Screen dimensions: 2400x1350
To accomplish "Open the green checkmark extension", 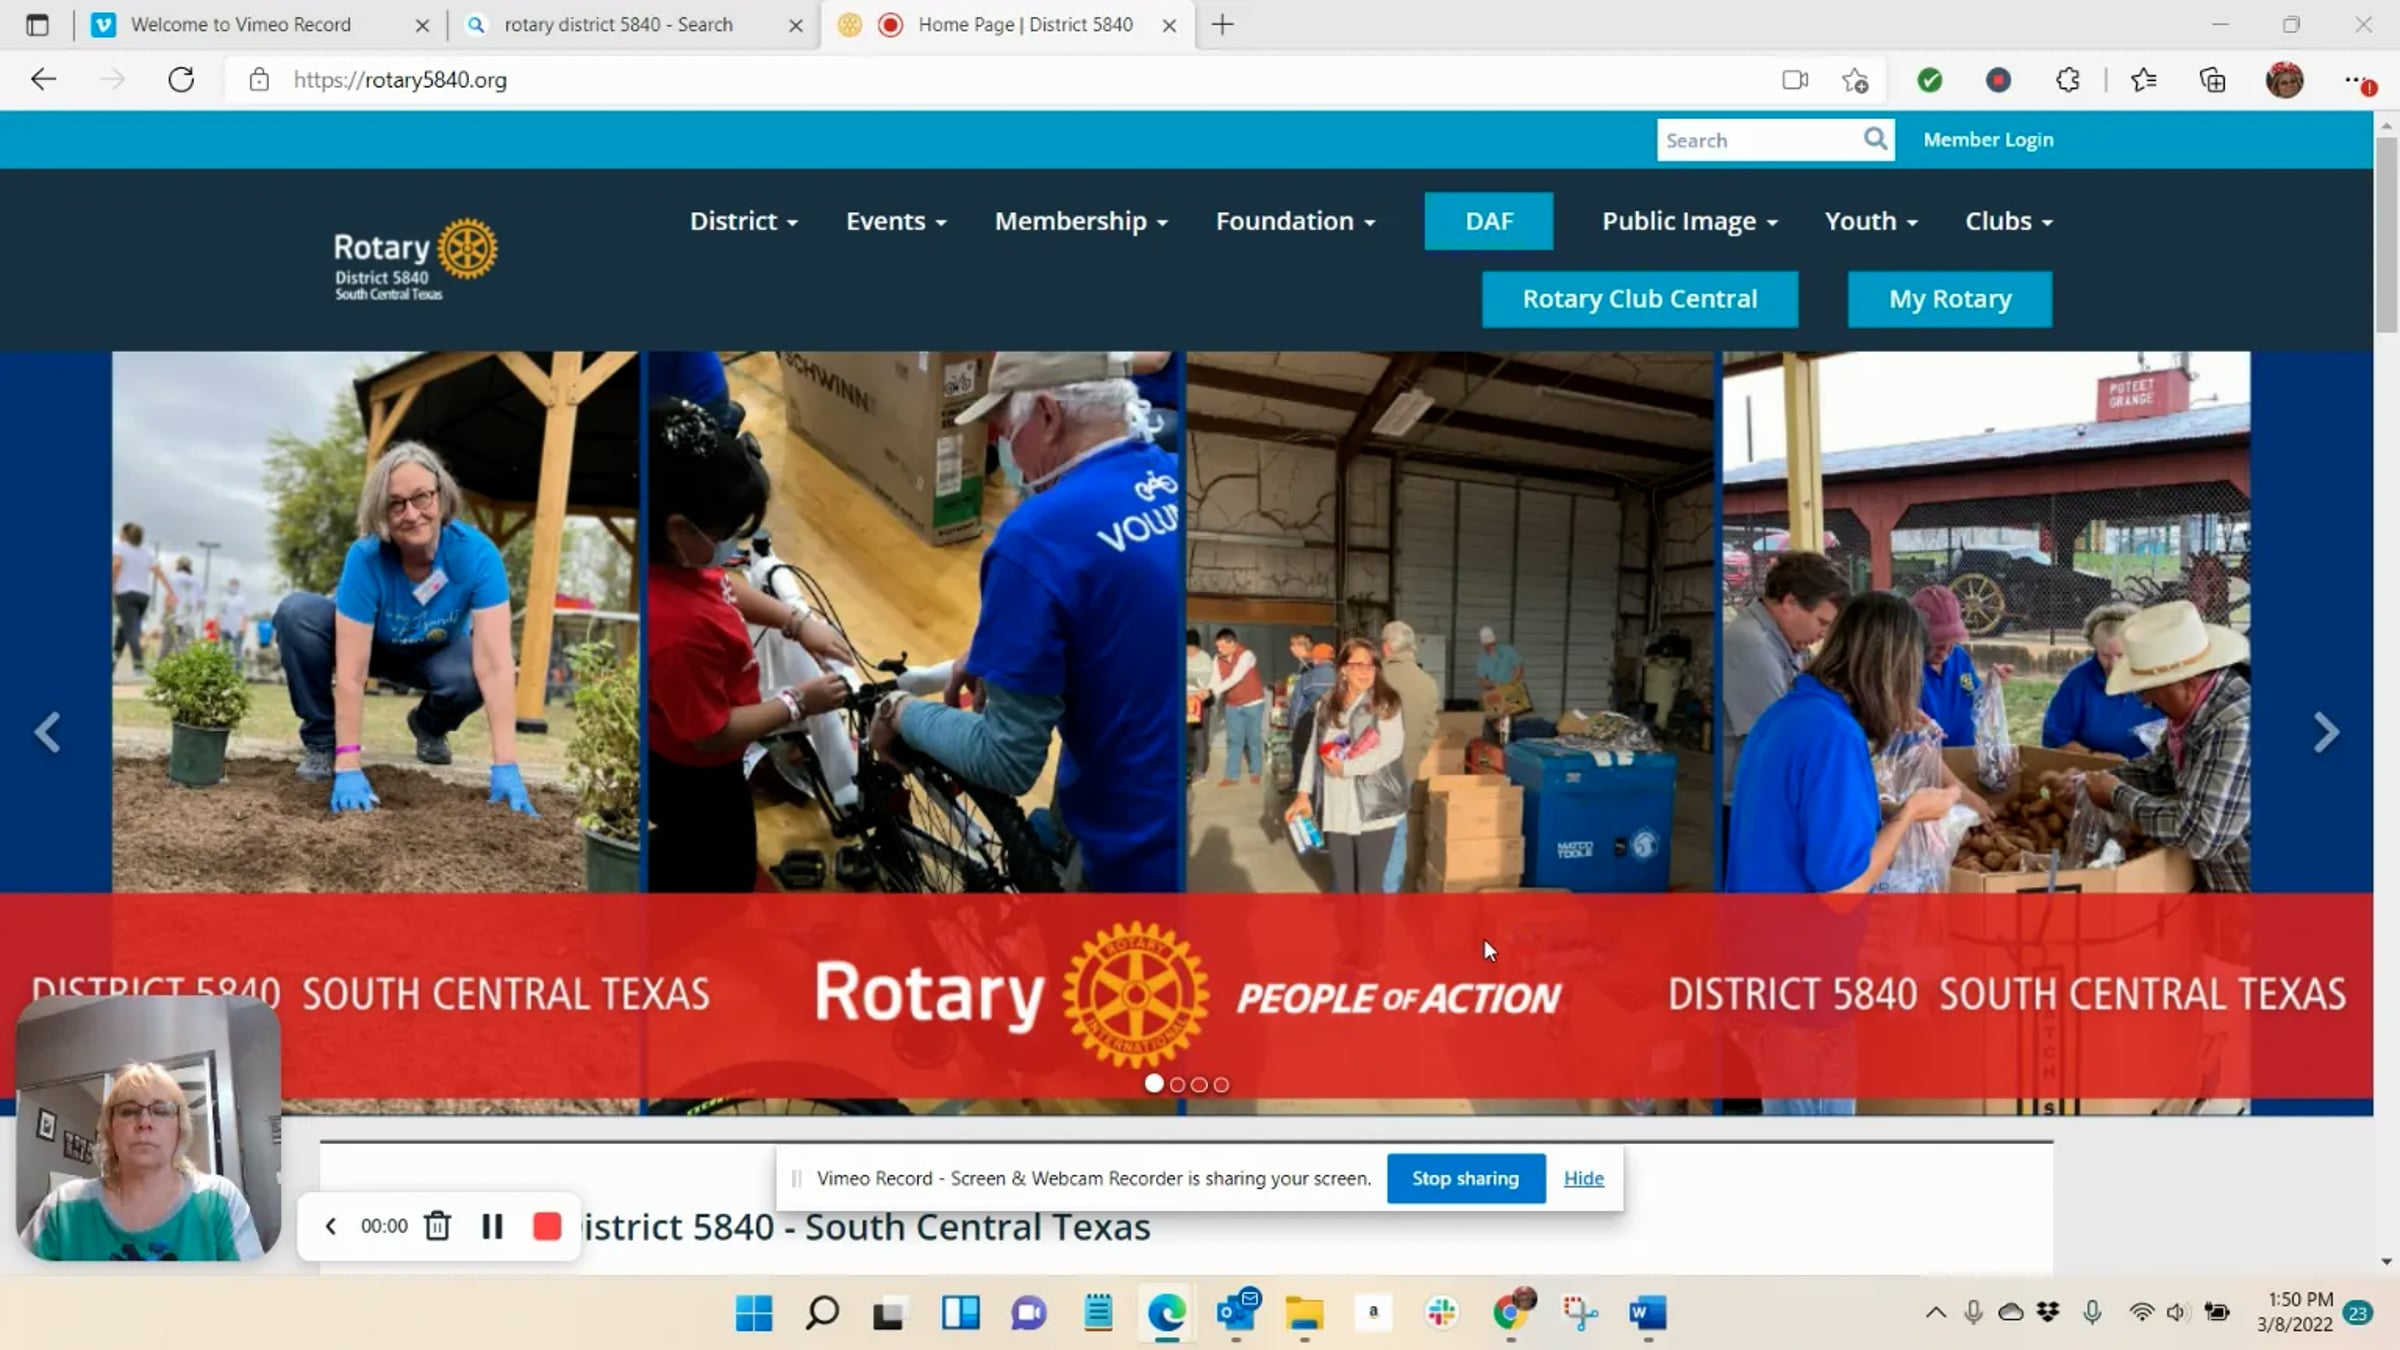I will click(x=1930, y=80).
